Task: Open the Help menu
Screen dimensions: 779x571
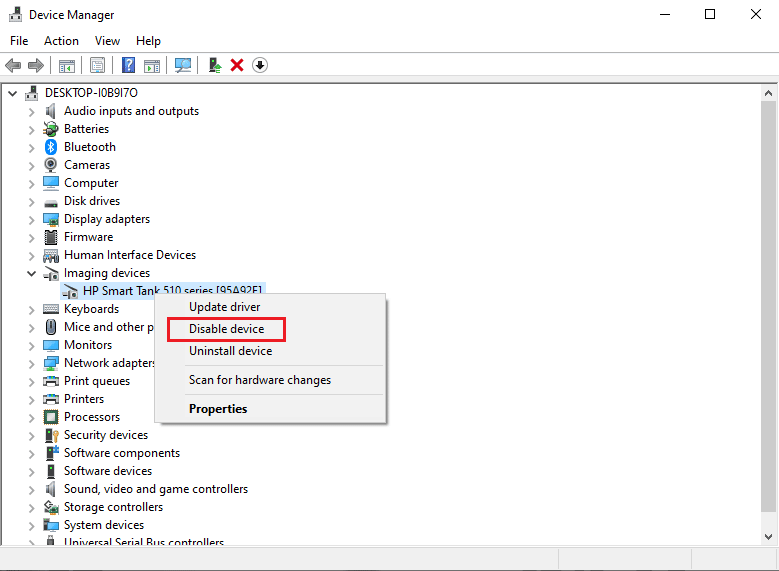Action: (x=148, y=41)
